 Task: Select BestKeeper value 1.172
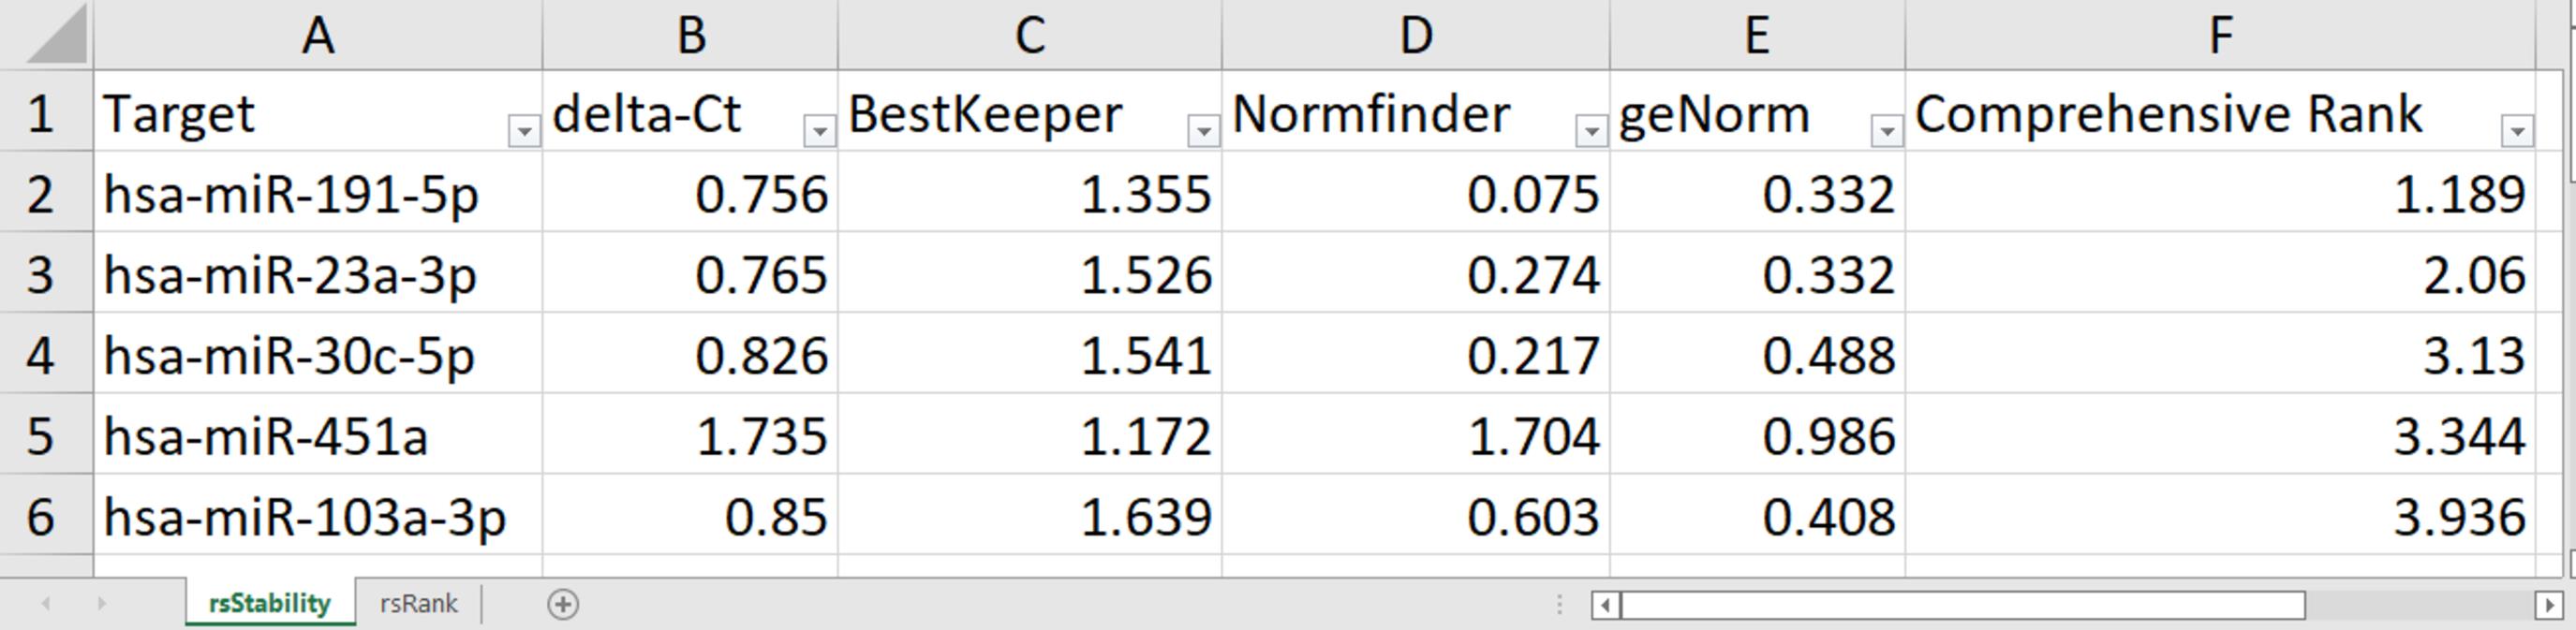click(1029, 434)
